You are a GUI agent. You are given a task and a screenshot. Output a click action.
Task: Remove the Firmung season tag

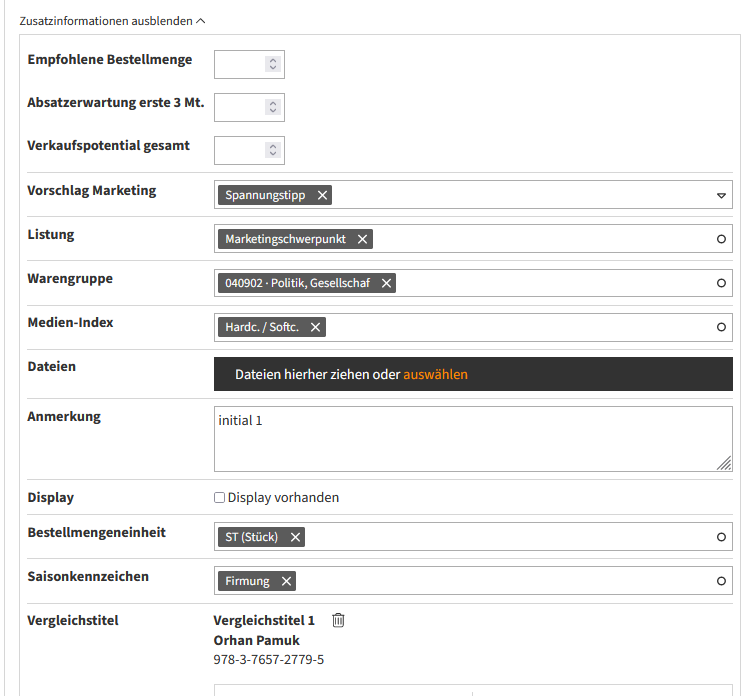(286, 581)
